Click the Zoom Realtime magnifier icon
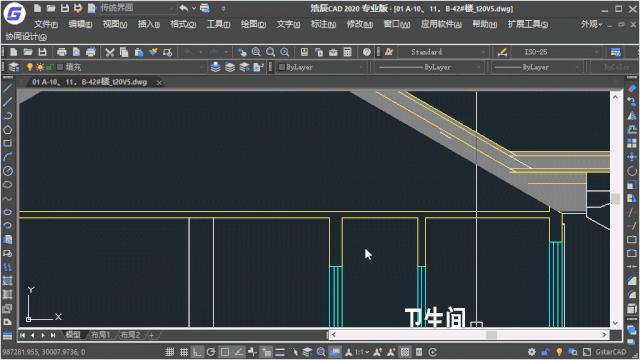 [x=256, y=52]
